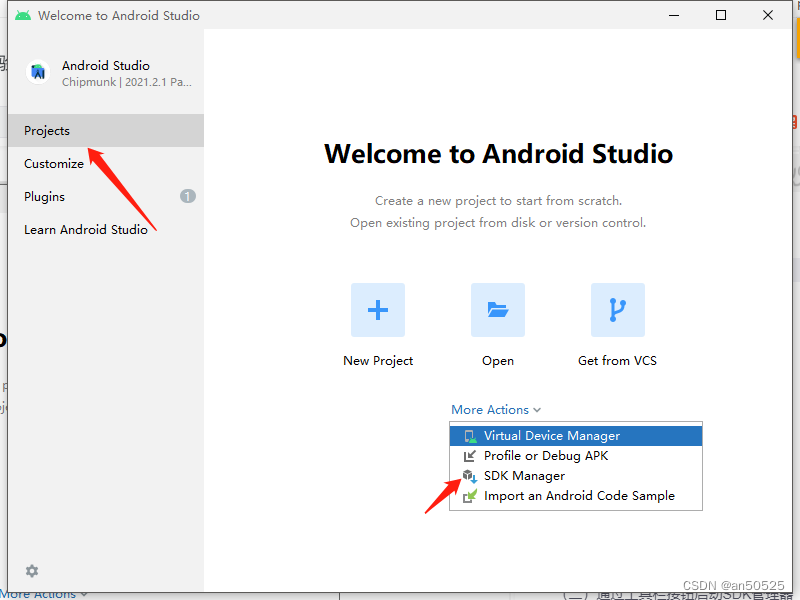800x600 pixels.
Task: Click the SDK Manager cube icon
Action: point(469,476)
